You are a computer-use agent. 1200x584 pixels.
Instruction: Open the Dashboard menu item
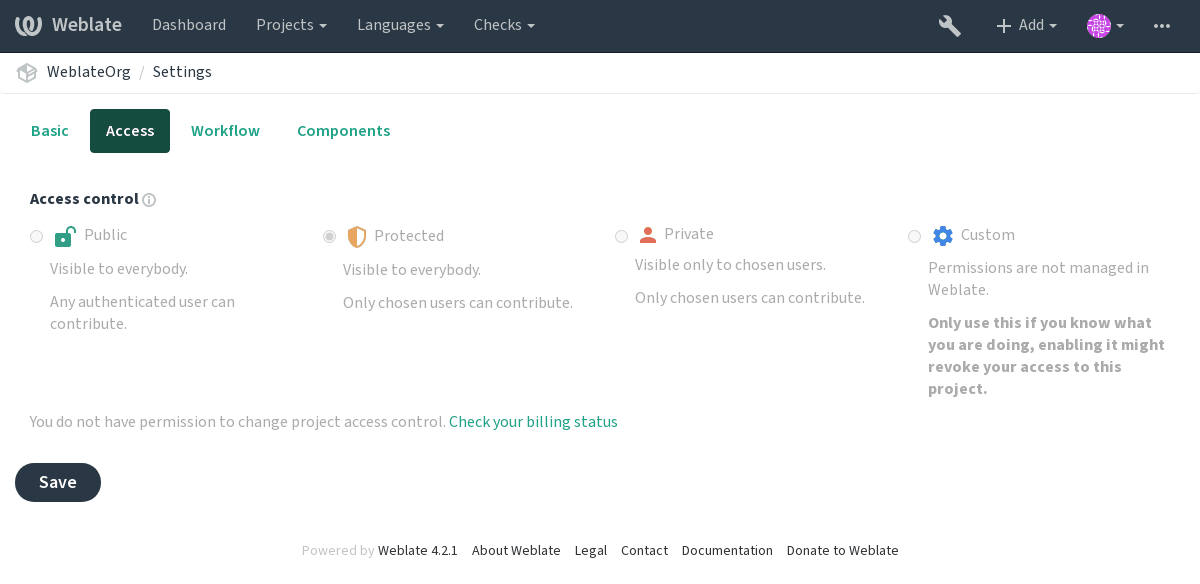click(x=189, y=26)
